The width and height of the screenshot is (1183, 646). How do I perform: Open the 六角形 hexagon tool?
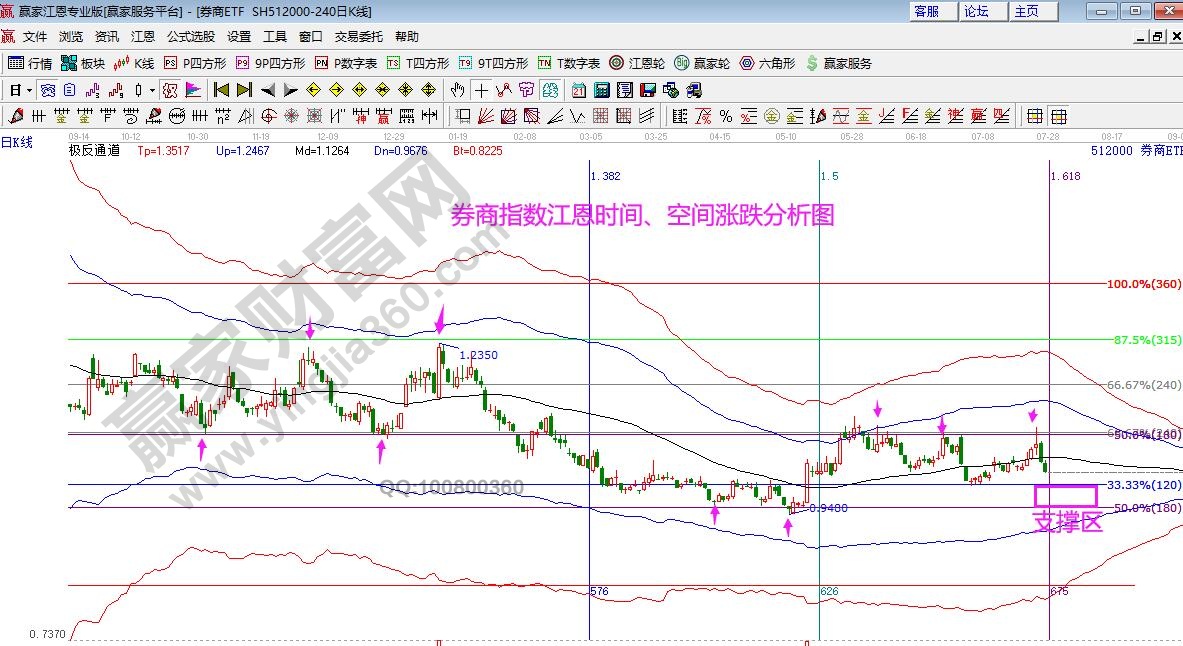click(x=766, y=62)
